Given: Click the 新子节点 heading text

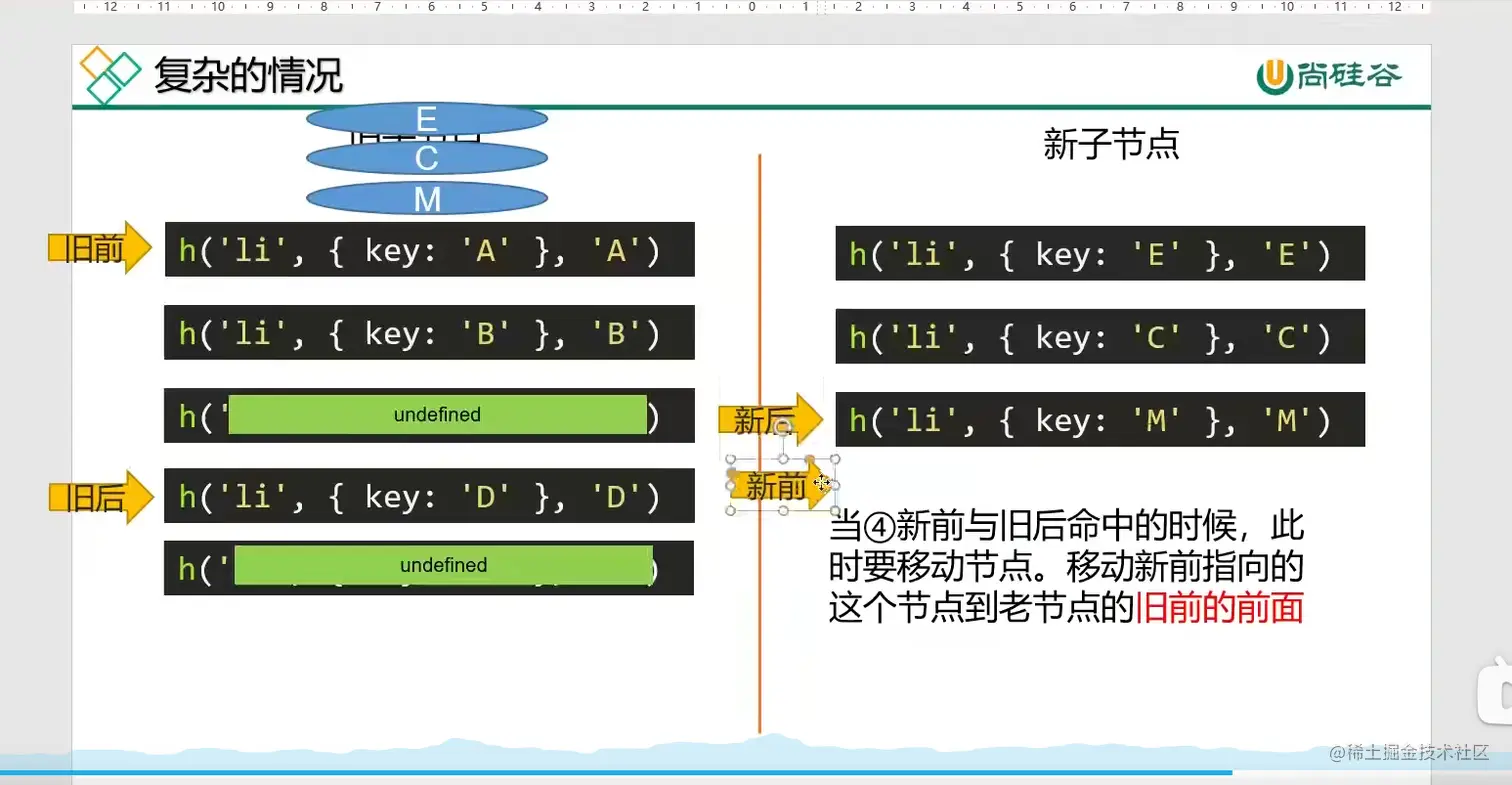Looking at the screenshot, I should click(x=1113, y=145).
